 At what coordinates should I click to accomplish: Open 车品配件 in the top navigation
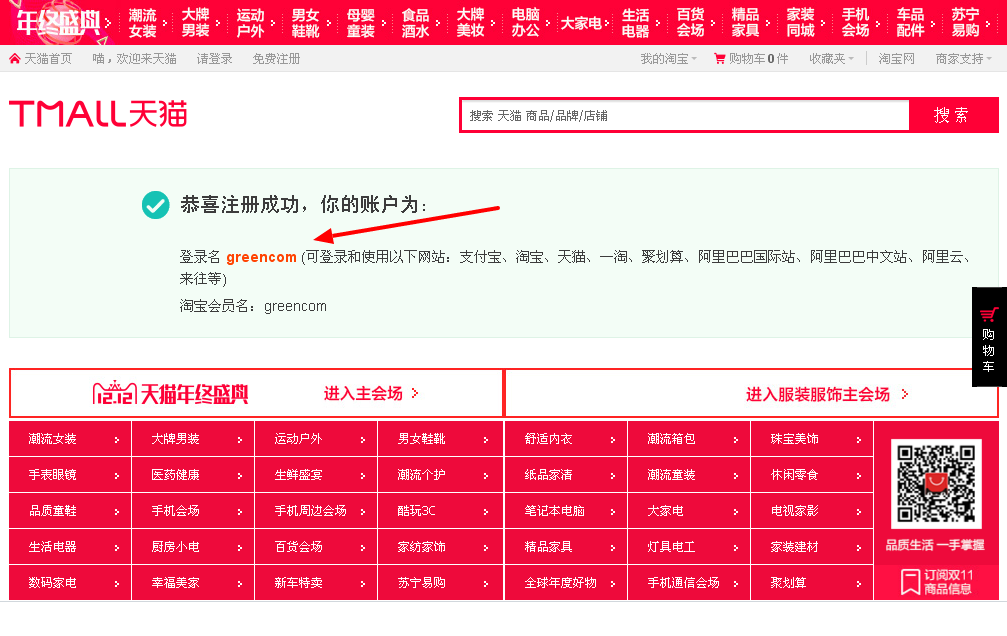[x=911, y=22]
